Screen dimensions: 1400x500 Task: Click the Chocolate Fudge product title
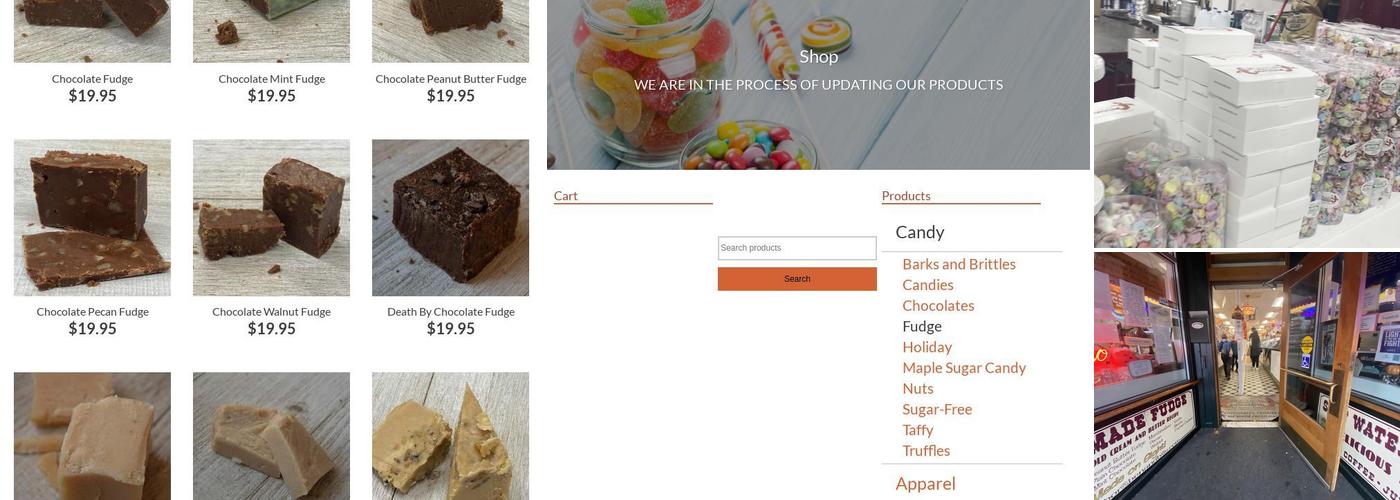coord(92,79)
